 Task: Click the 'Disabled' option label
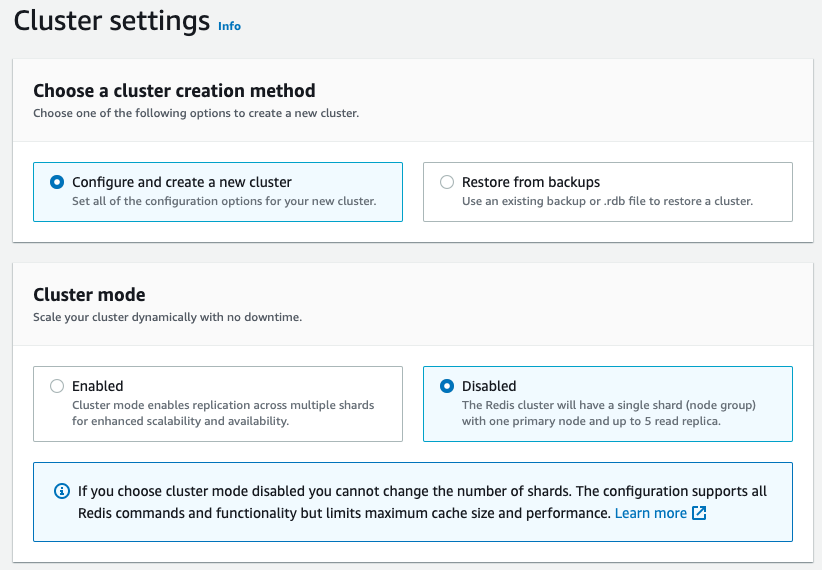tap(489, 386)
